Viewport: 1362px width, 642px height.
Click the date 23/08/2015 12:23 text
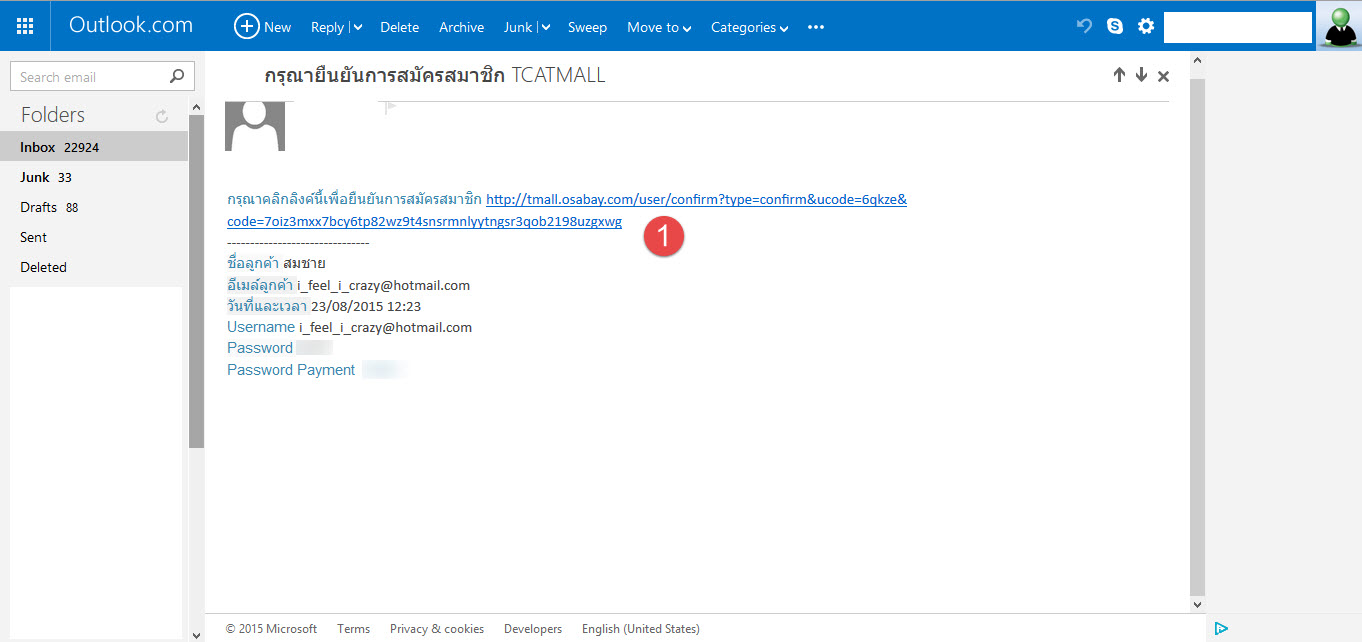(x=366, y=306)
